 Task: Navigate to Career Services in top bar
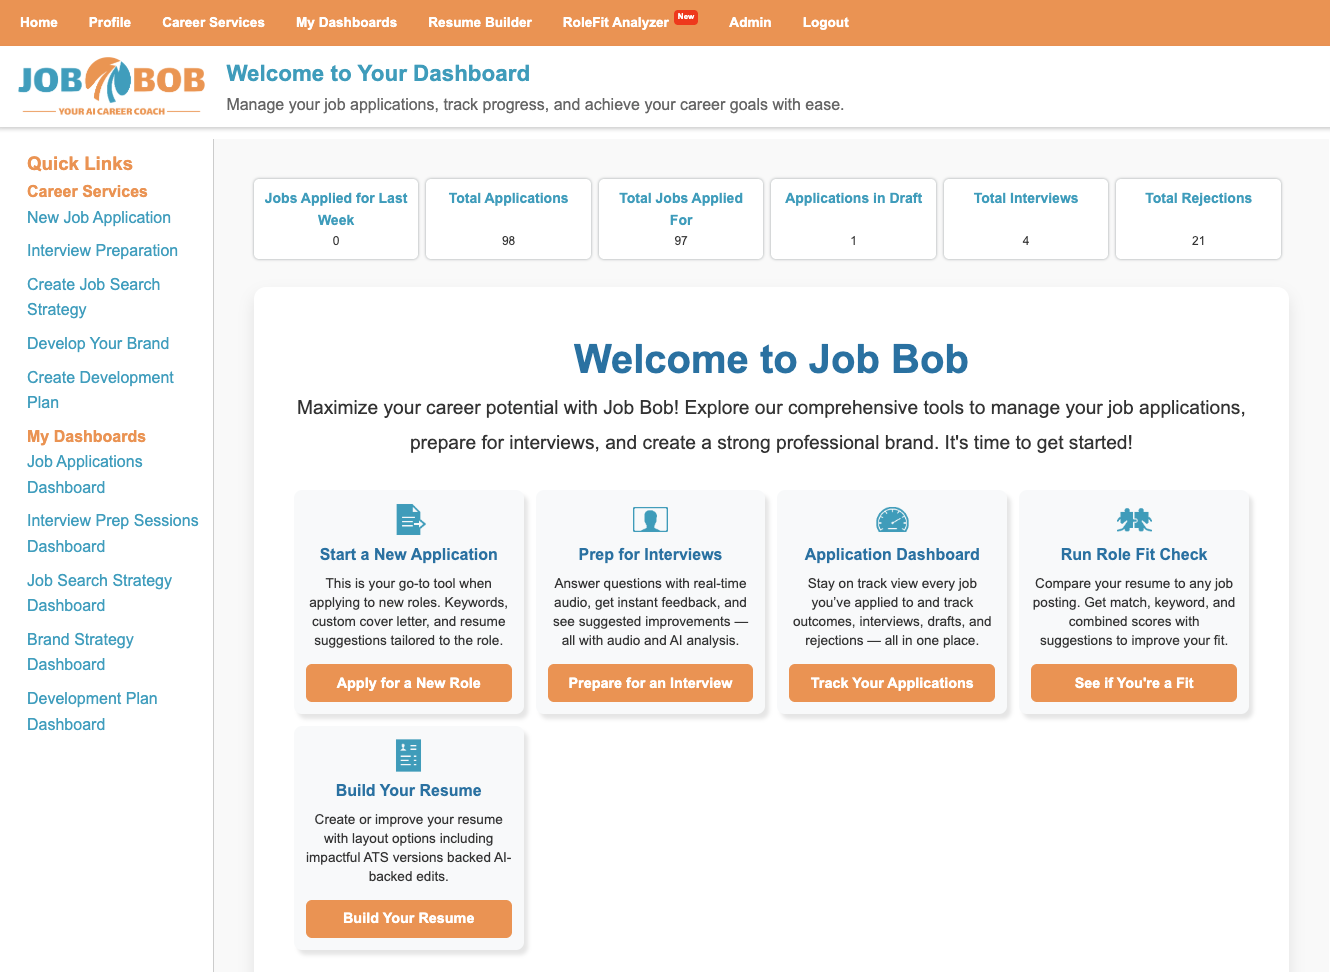[213, 22]
